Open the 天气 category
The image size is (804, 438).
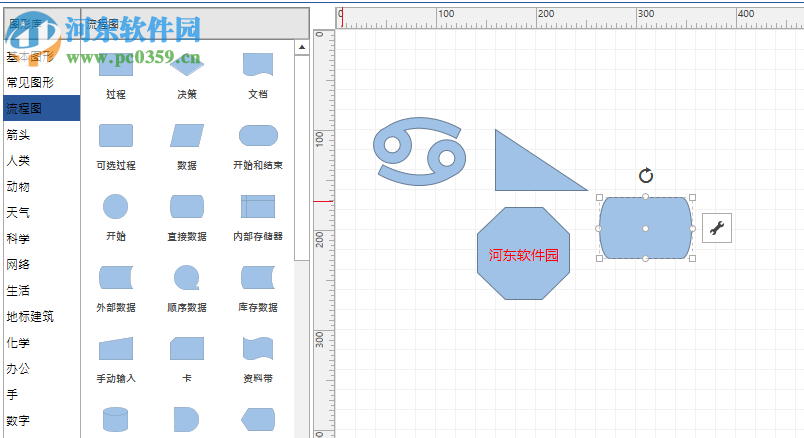pos(42,212)
